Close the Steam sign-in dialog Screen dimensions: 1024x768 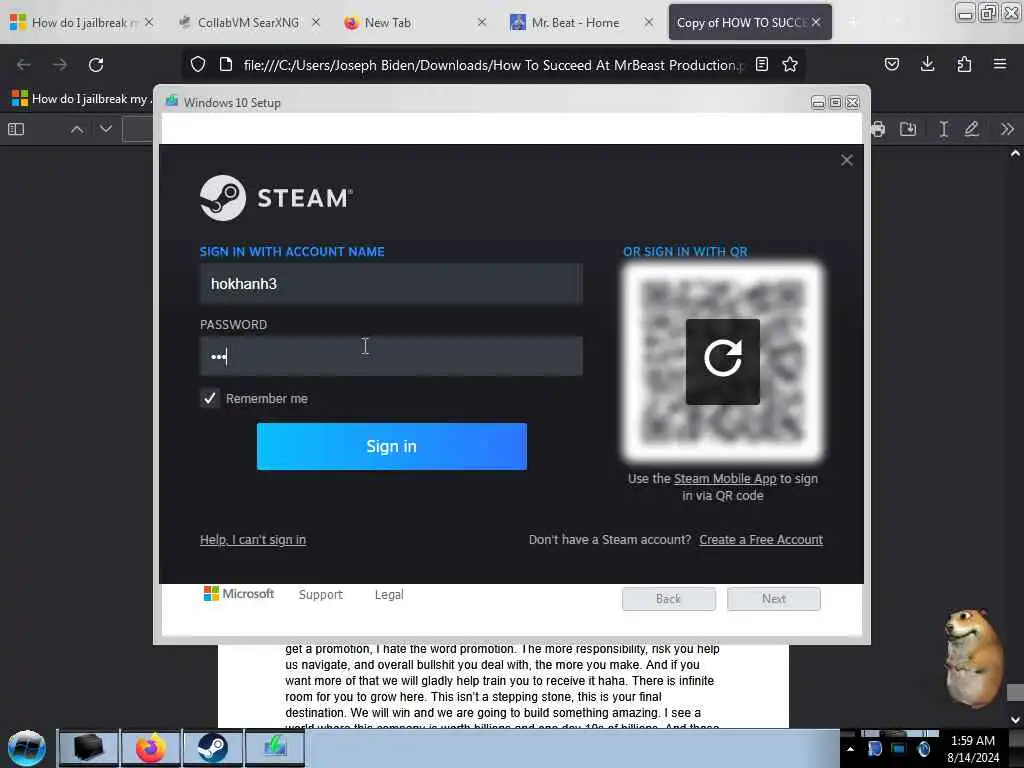[x=846, y=160]
